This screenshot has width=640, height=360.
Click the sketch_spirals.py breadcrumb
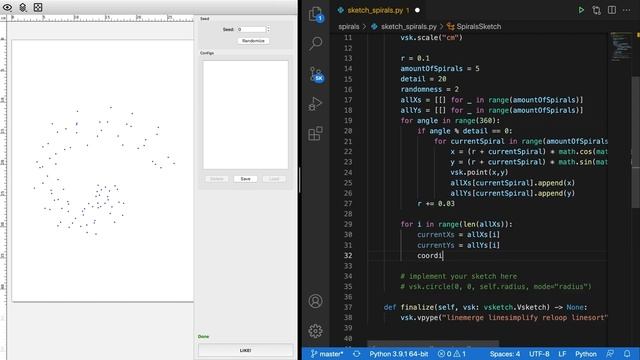click(x=409, y=27)
